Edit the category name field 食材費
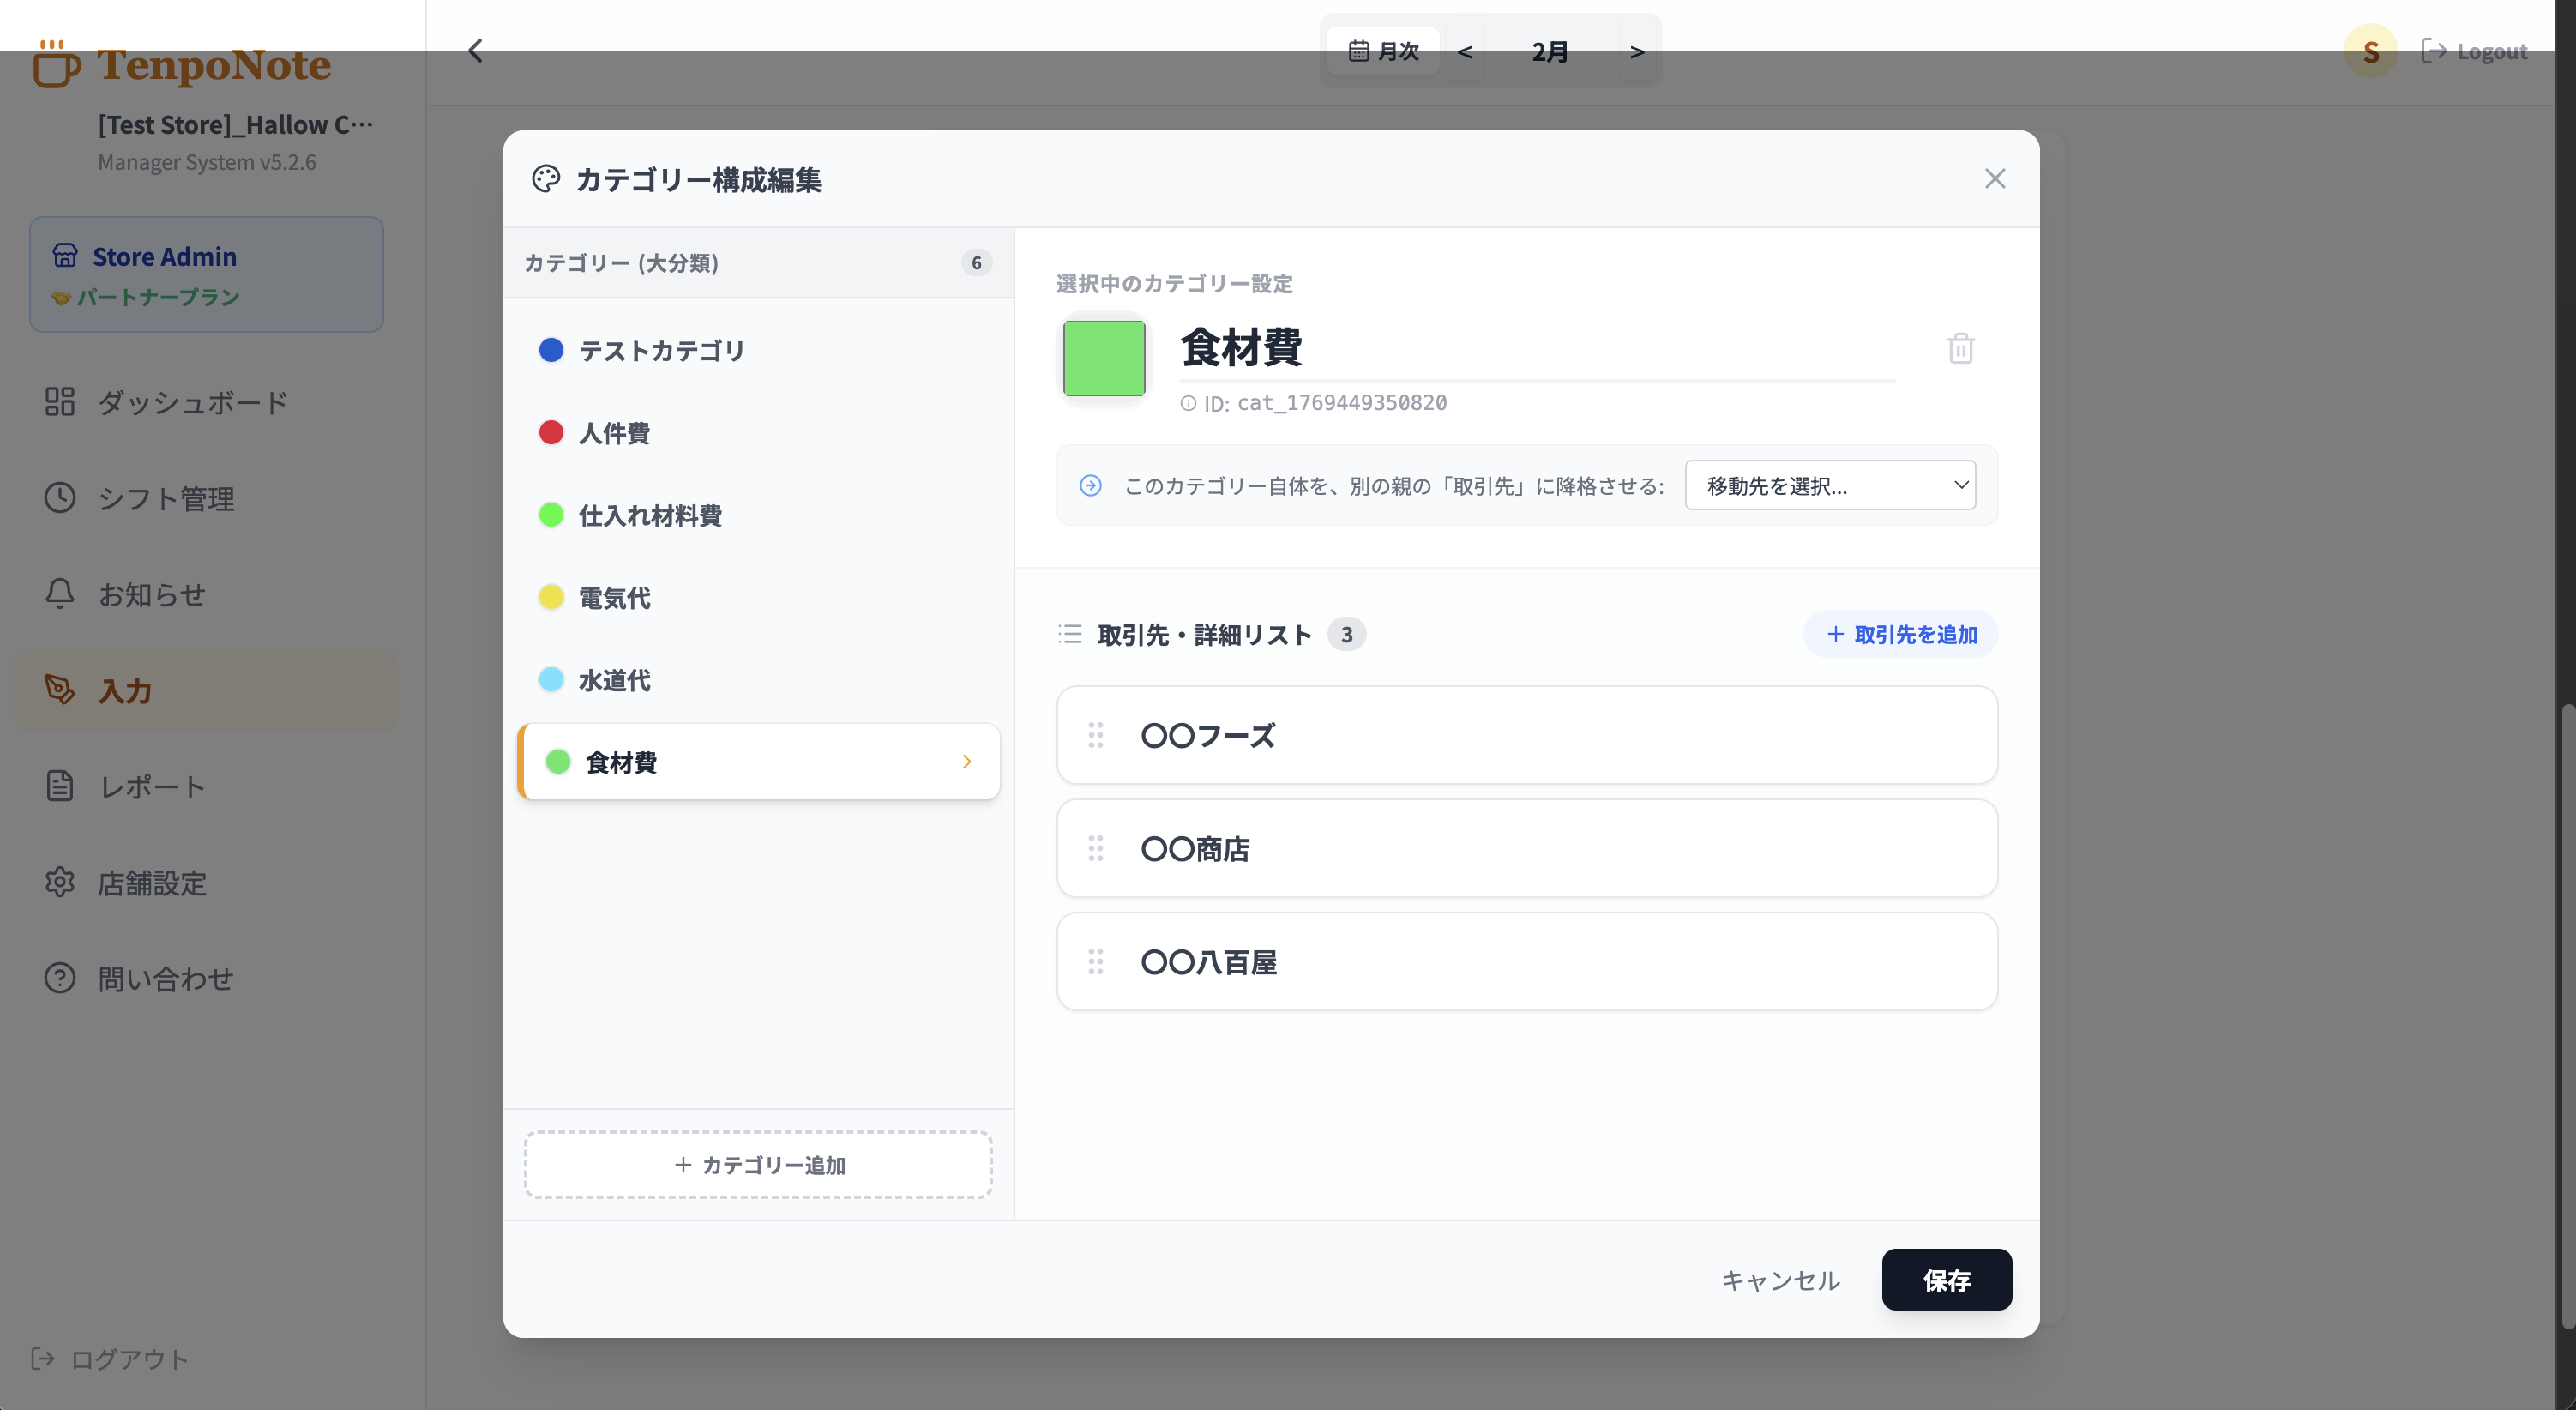The width and height of the screenshot is (2576, 1410). coord(1537,348)
